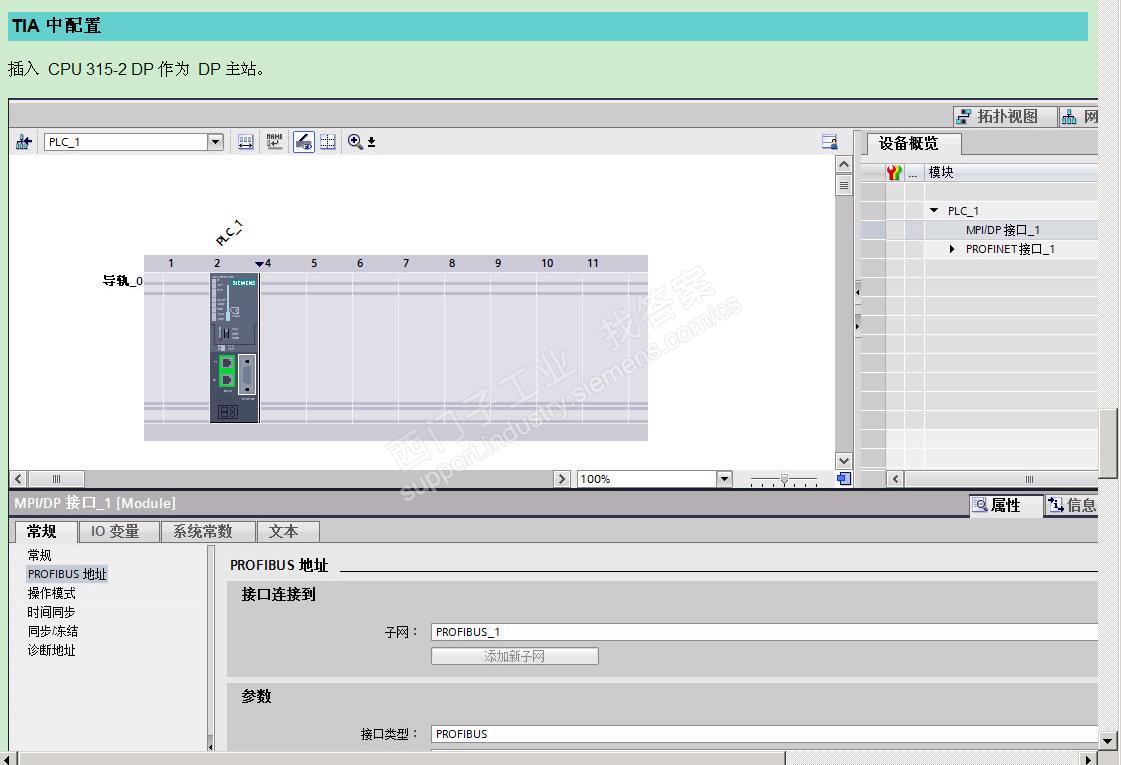Image resolution: width=1121 pixels, height=765 pixels.
Task: Collapse the PLC_1 tree node
Action: [x=934, y=210]
